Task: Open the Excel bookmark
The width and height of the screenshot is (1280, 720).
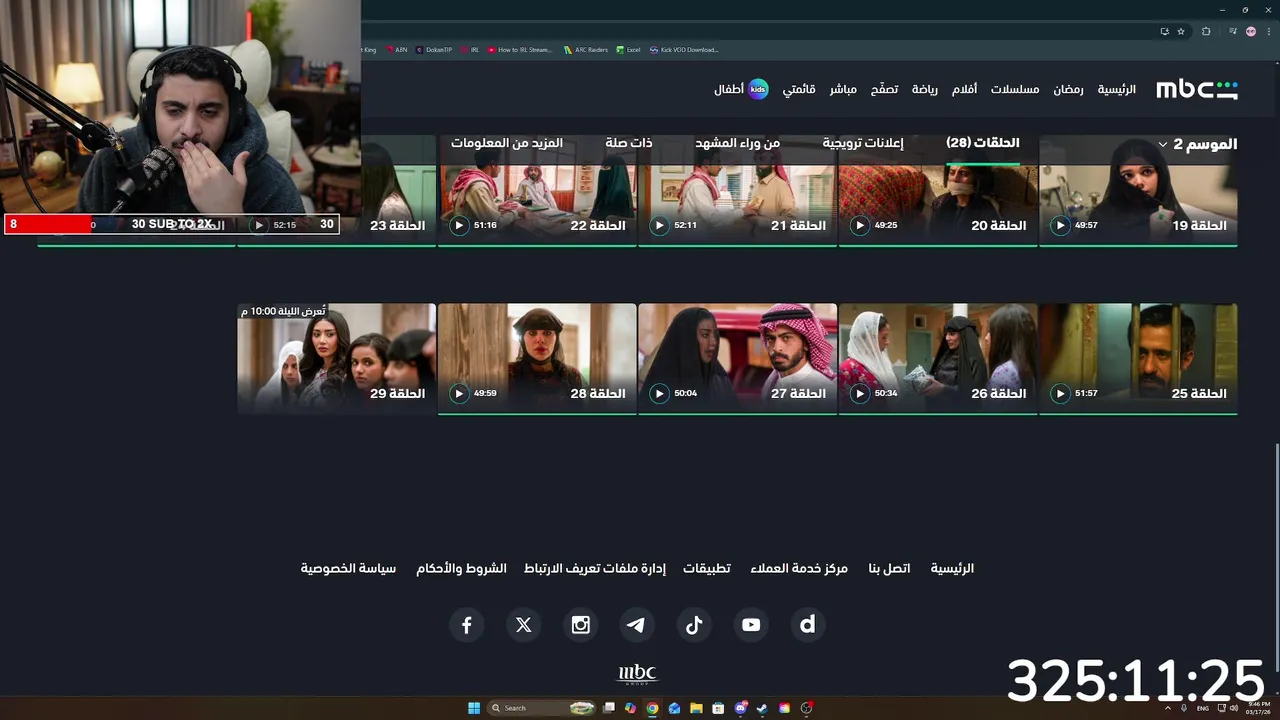Action: pyautogui.click(x=629, y=49)
